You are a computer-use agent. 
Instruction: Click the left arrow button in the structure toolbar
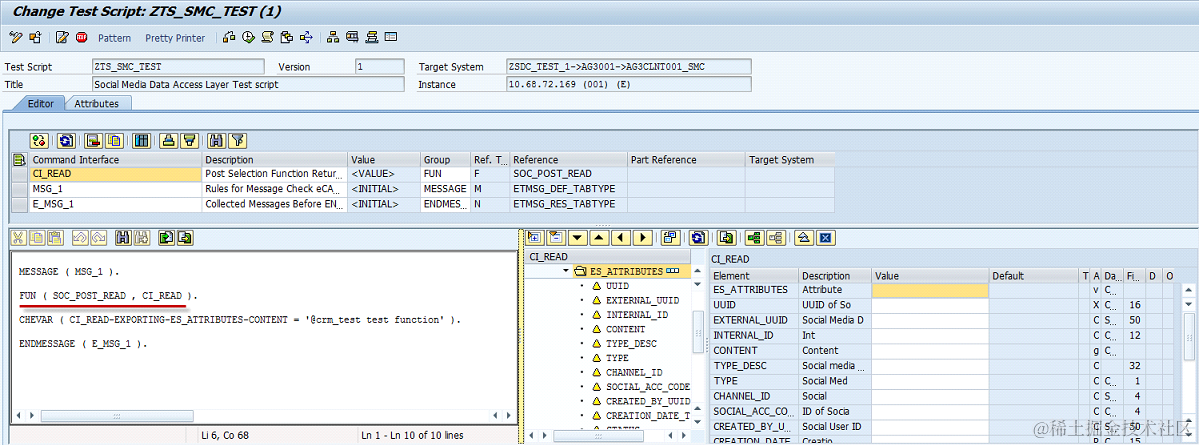[x=621, y=238]
